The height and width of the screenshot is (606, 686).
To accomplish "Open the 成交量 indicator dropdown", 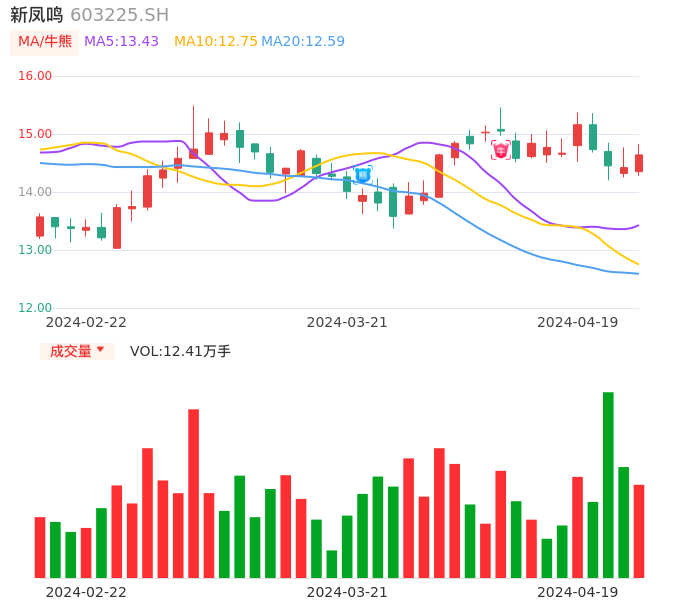I will point(71,351).
